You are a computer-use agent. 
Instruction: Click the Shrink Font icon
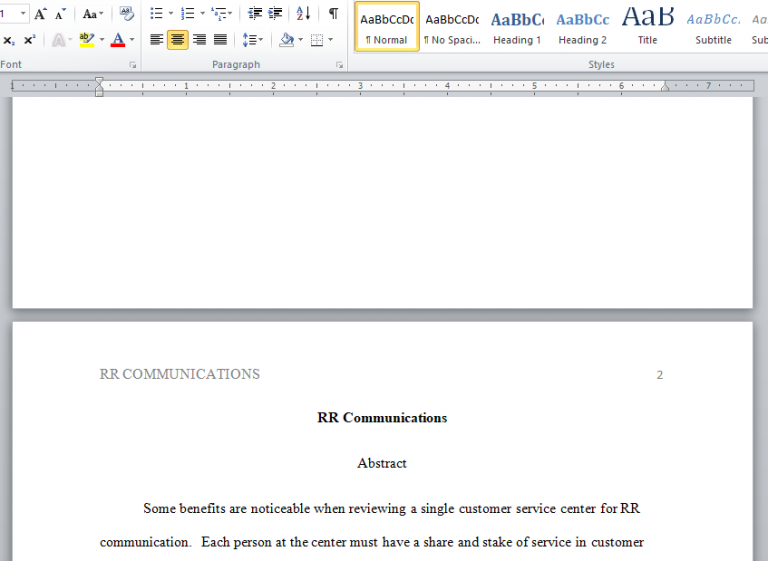point(60,14)
